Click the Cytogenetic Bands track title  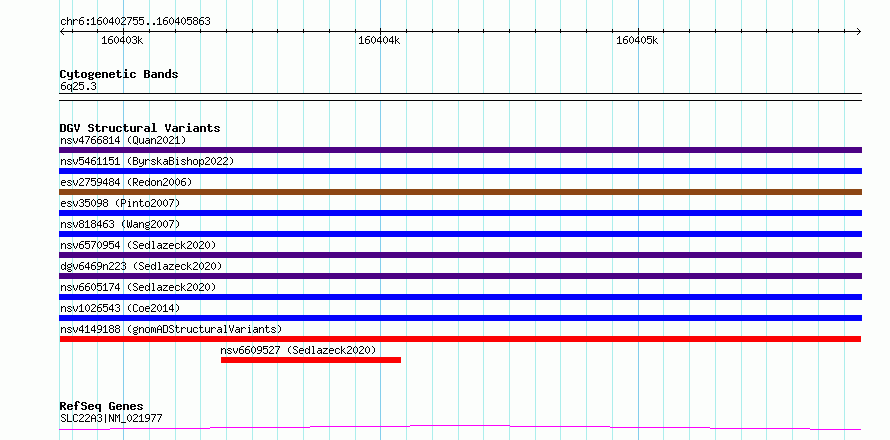click(119, 74)
